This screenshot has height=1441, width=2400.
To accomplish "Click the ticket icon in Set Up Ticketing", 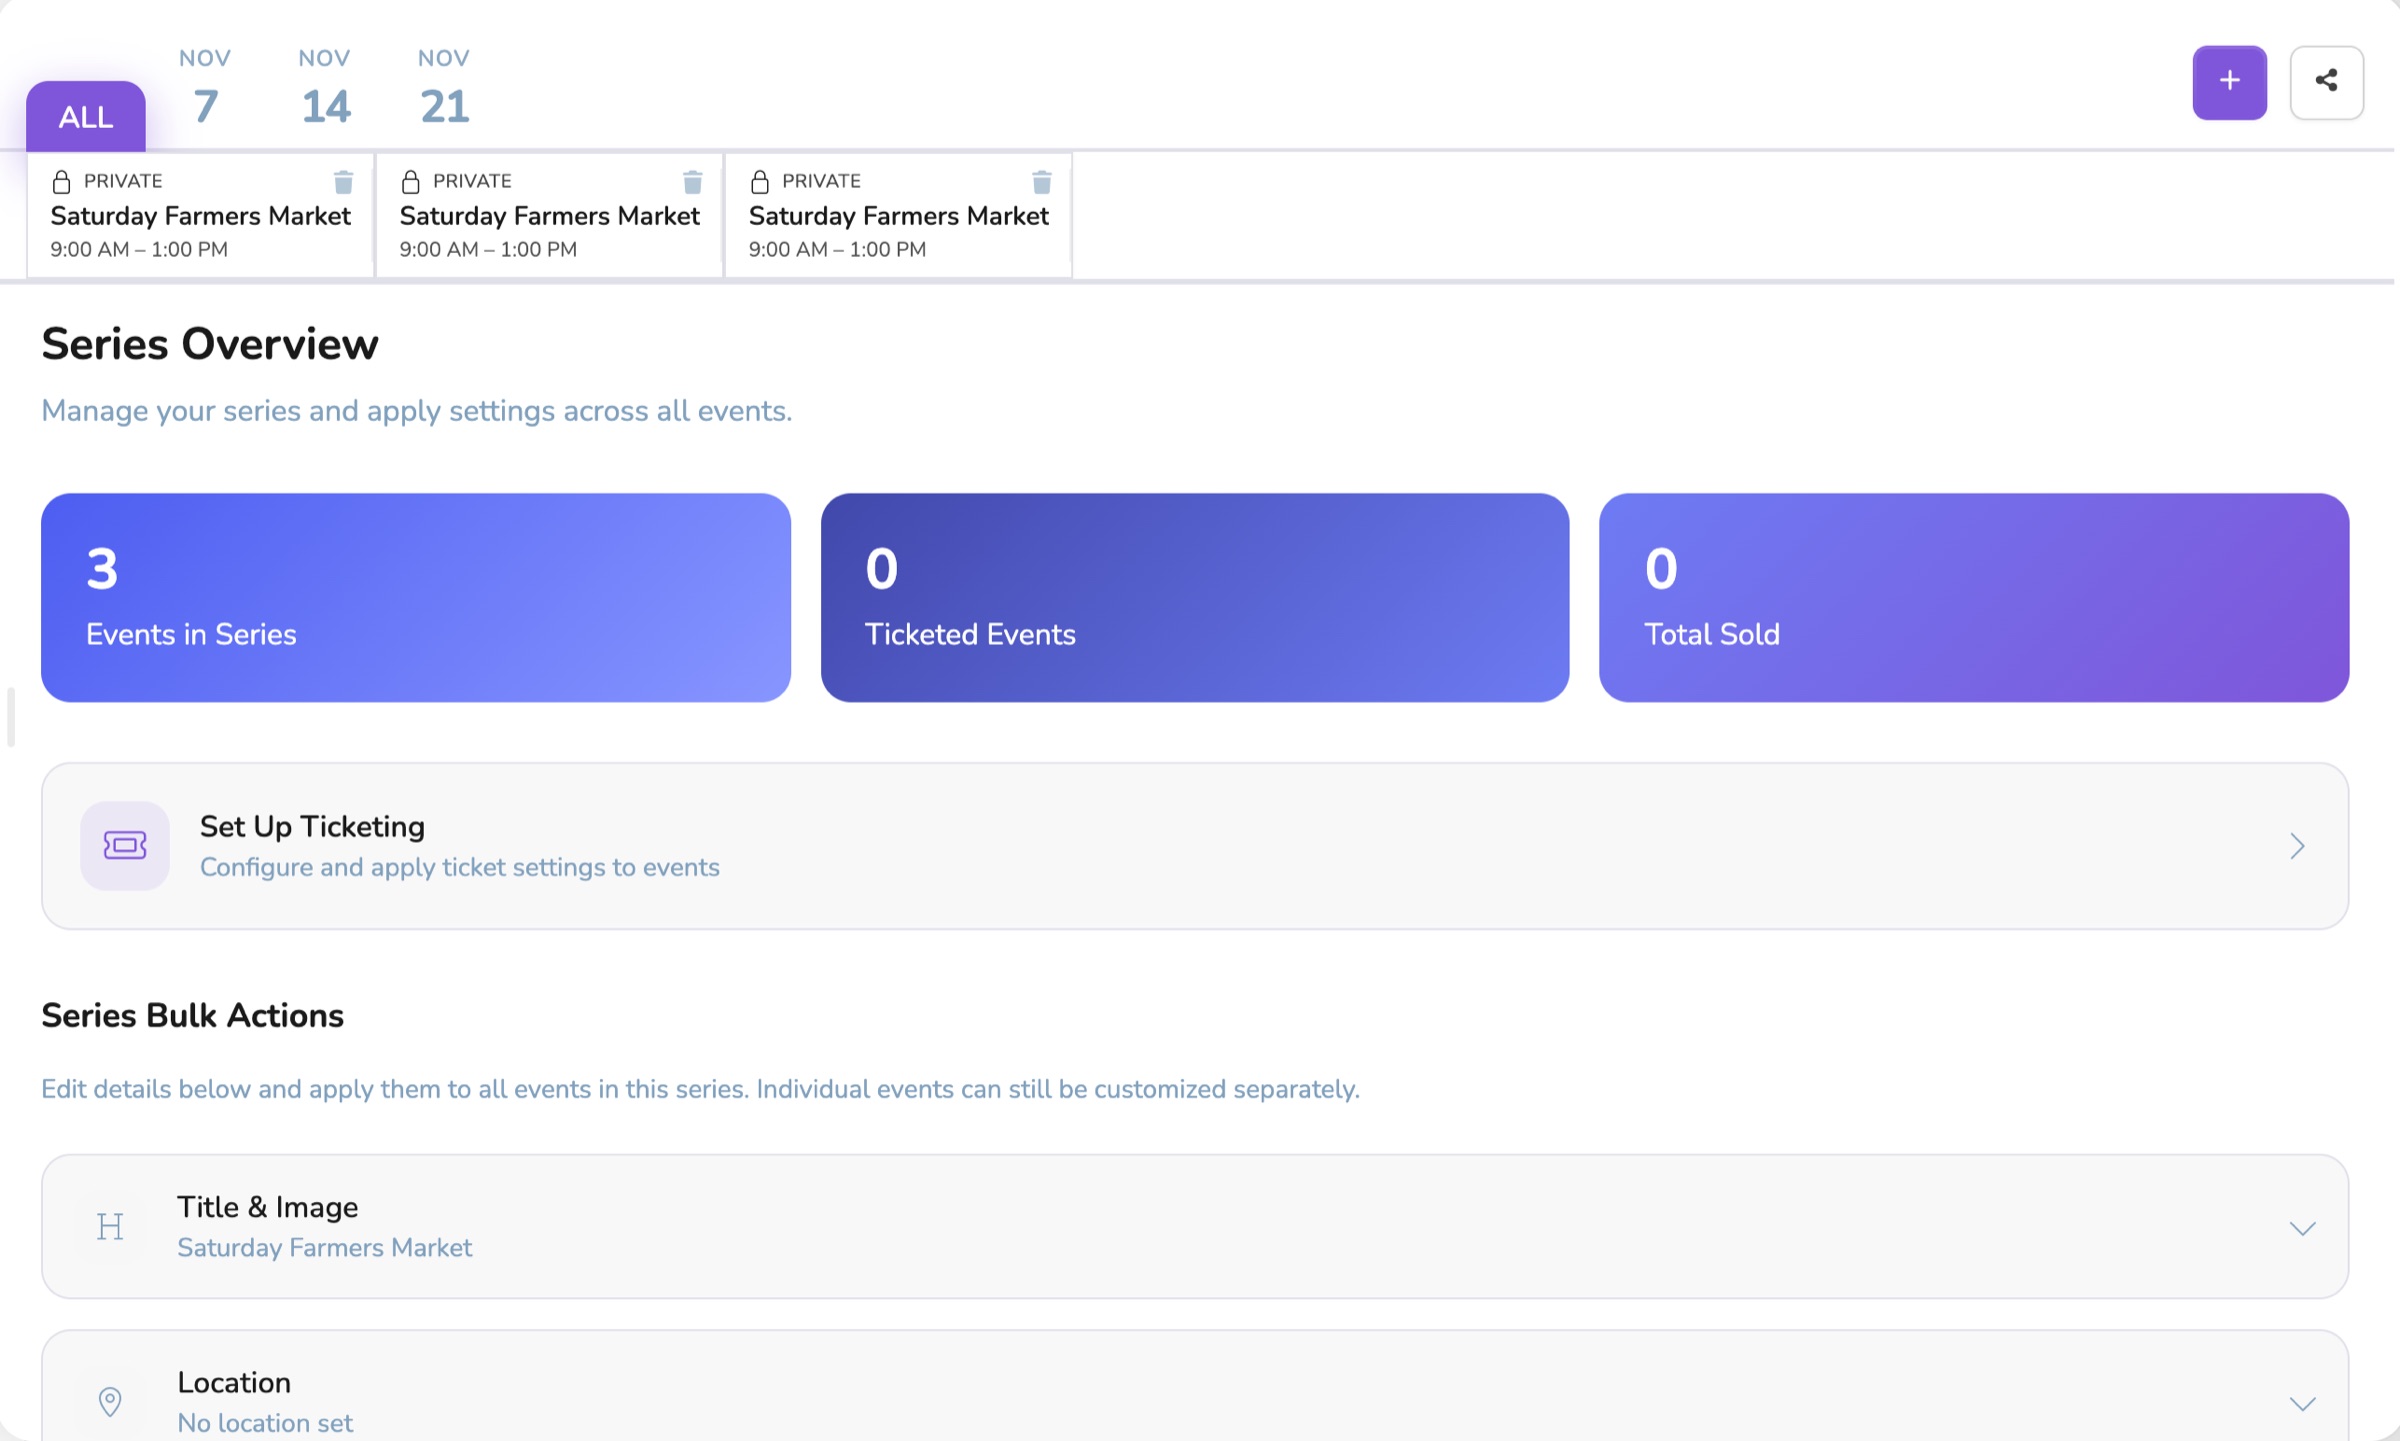I will tap(125, 845).
